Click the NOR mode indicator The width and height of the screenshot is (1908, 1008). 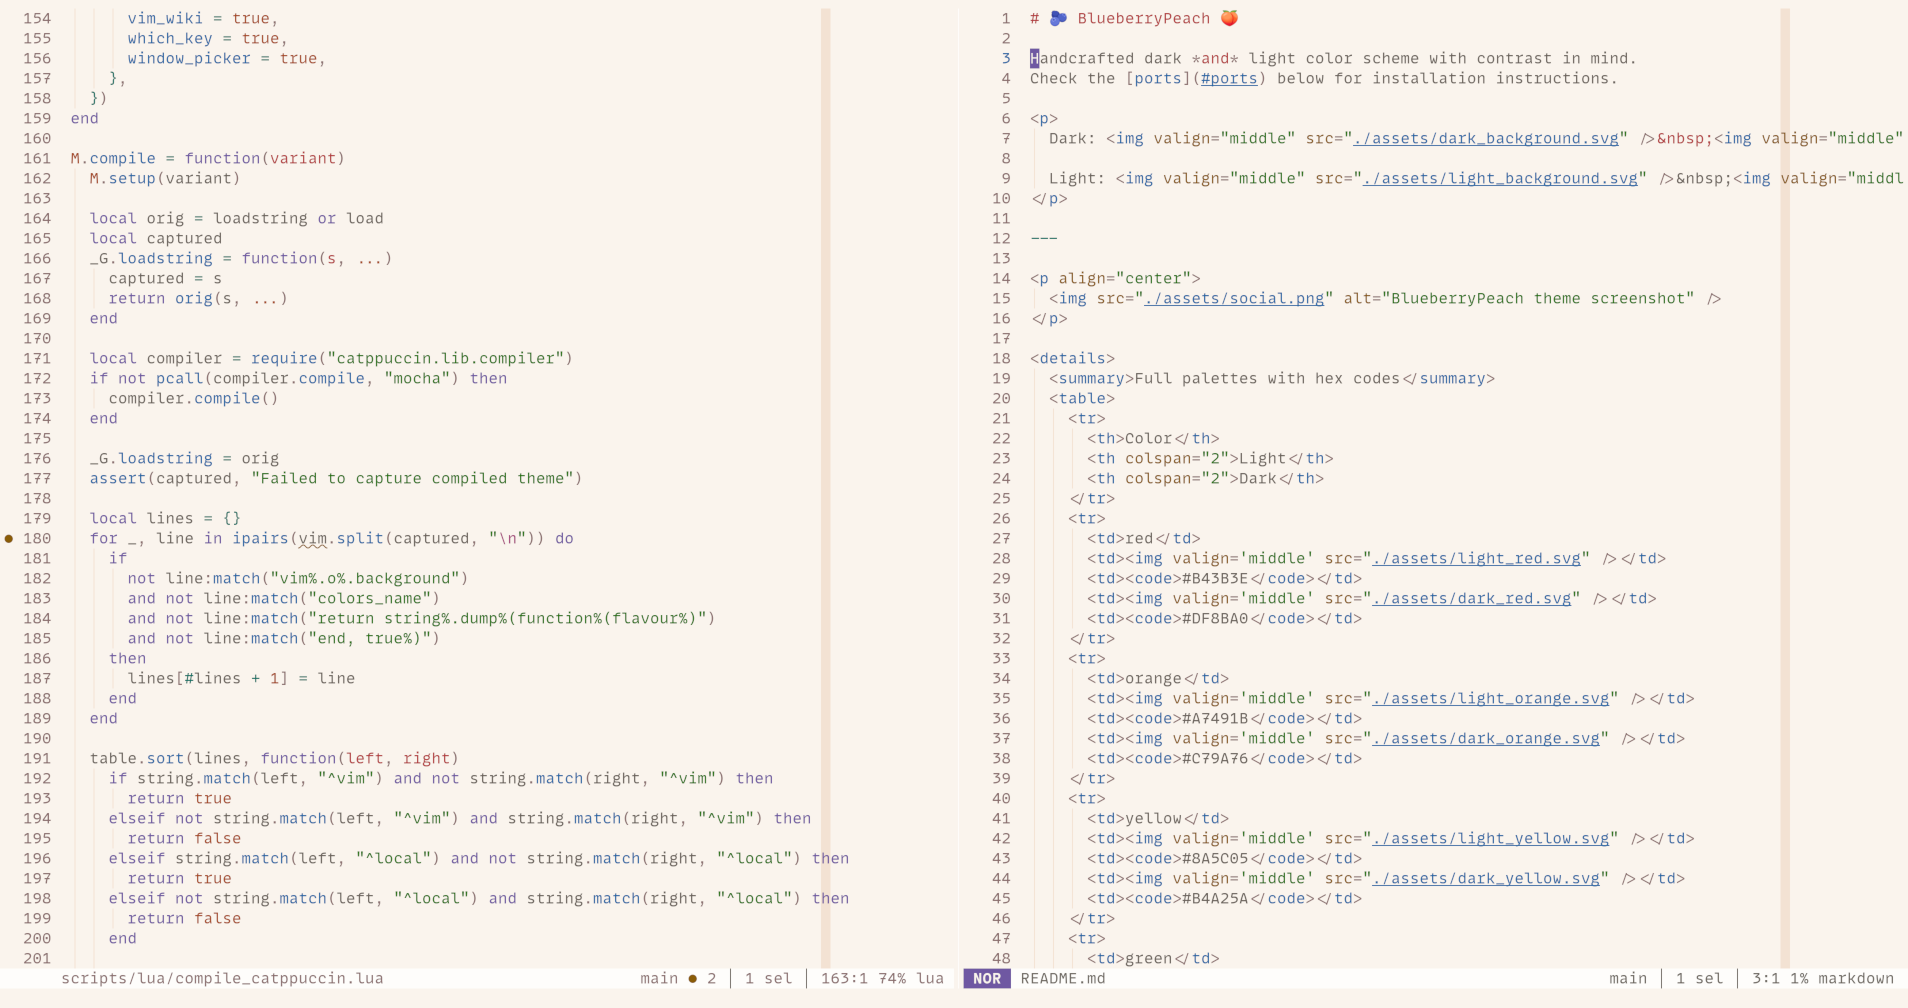point(987,979)
